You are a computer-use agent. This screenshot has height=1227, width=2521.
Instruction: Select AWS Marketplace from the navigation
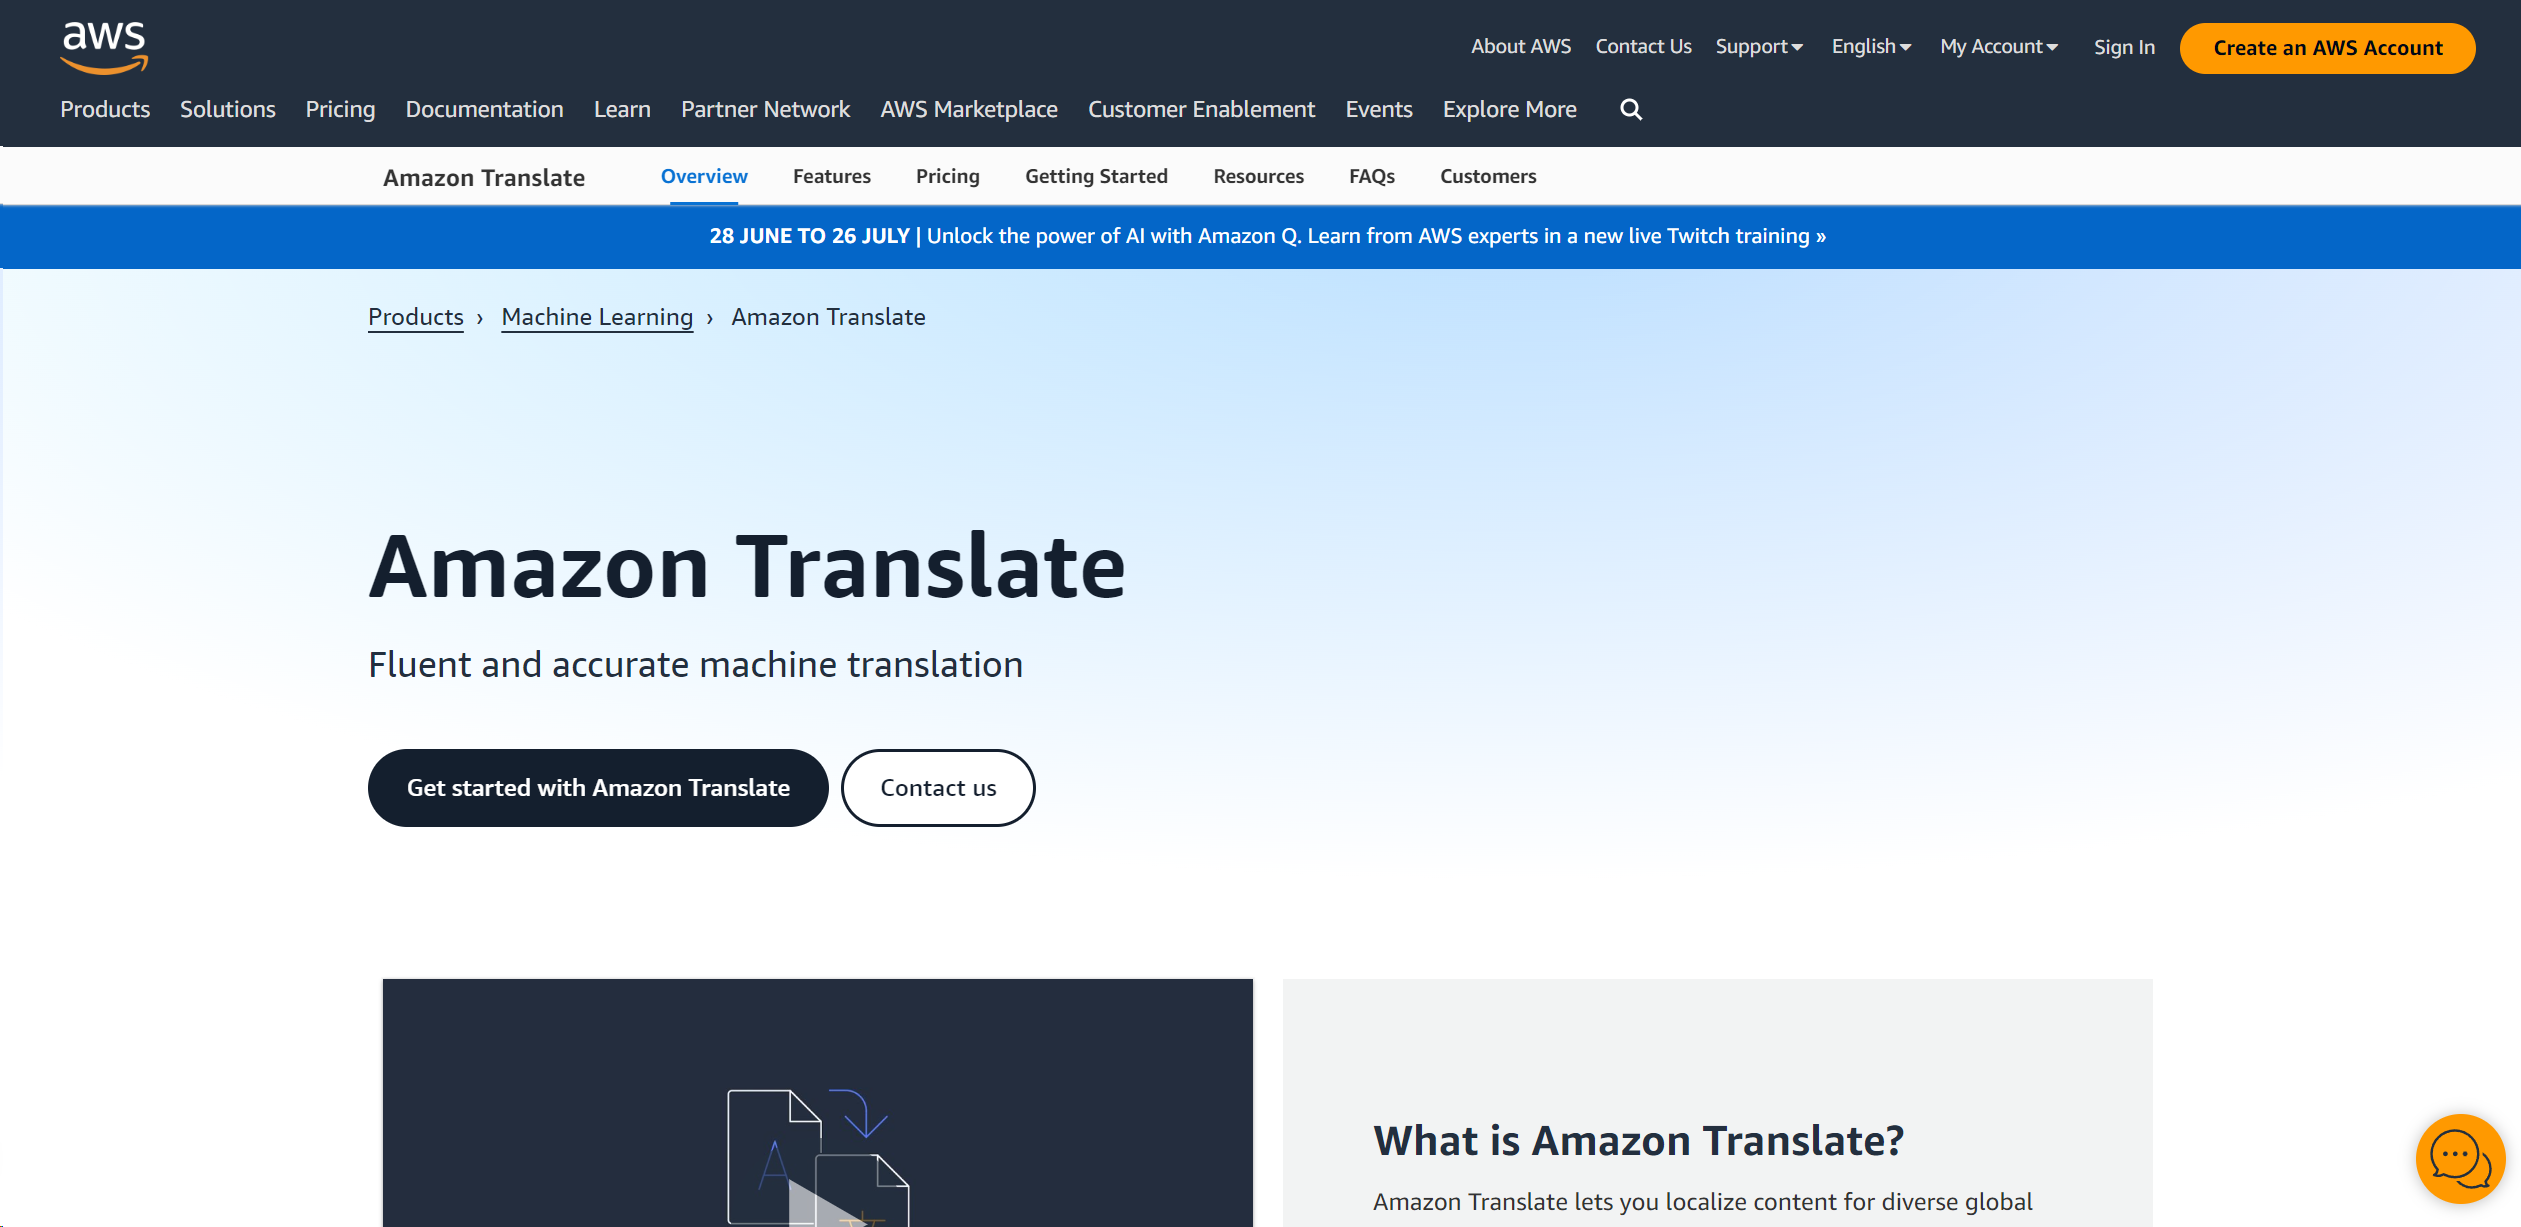click(968, 109)
